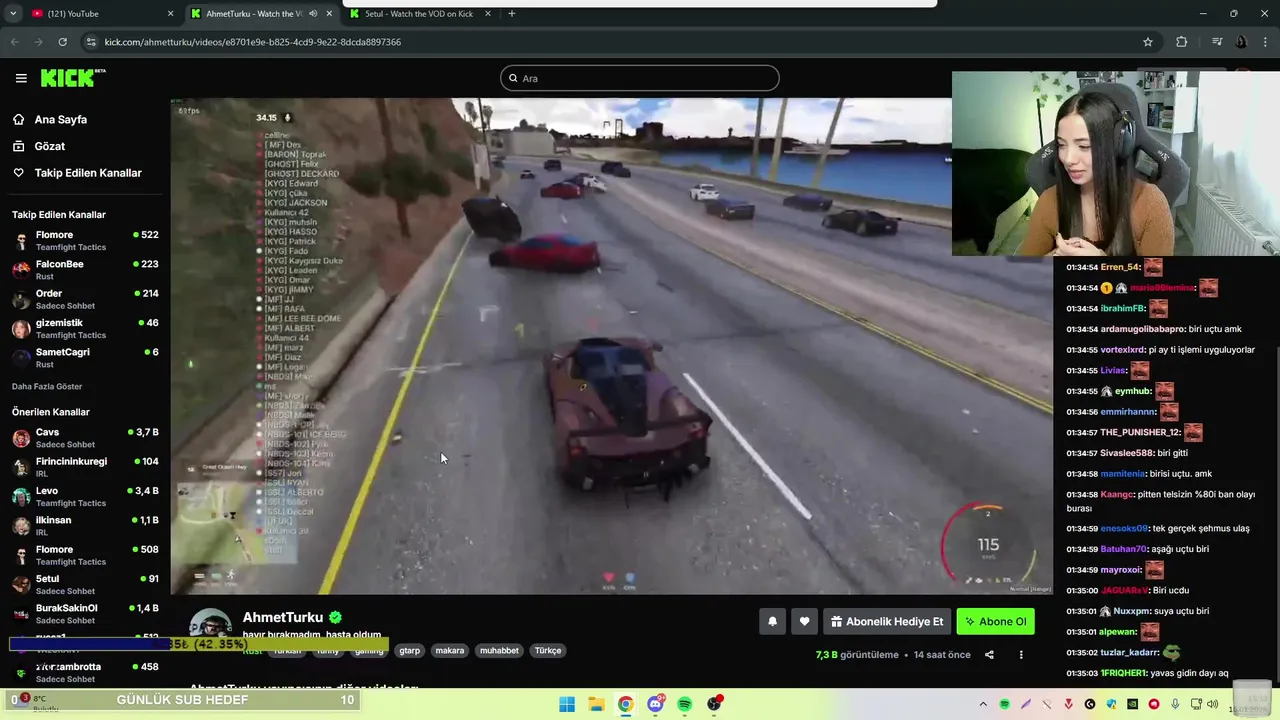The image size is (1280, 720).
Task: Click the microphone tray icon
Action: tap(1176, 704)
